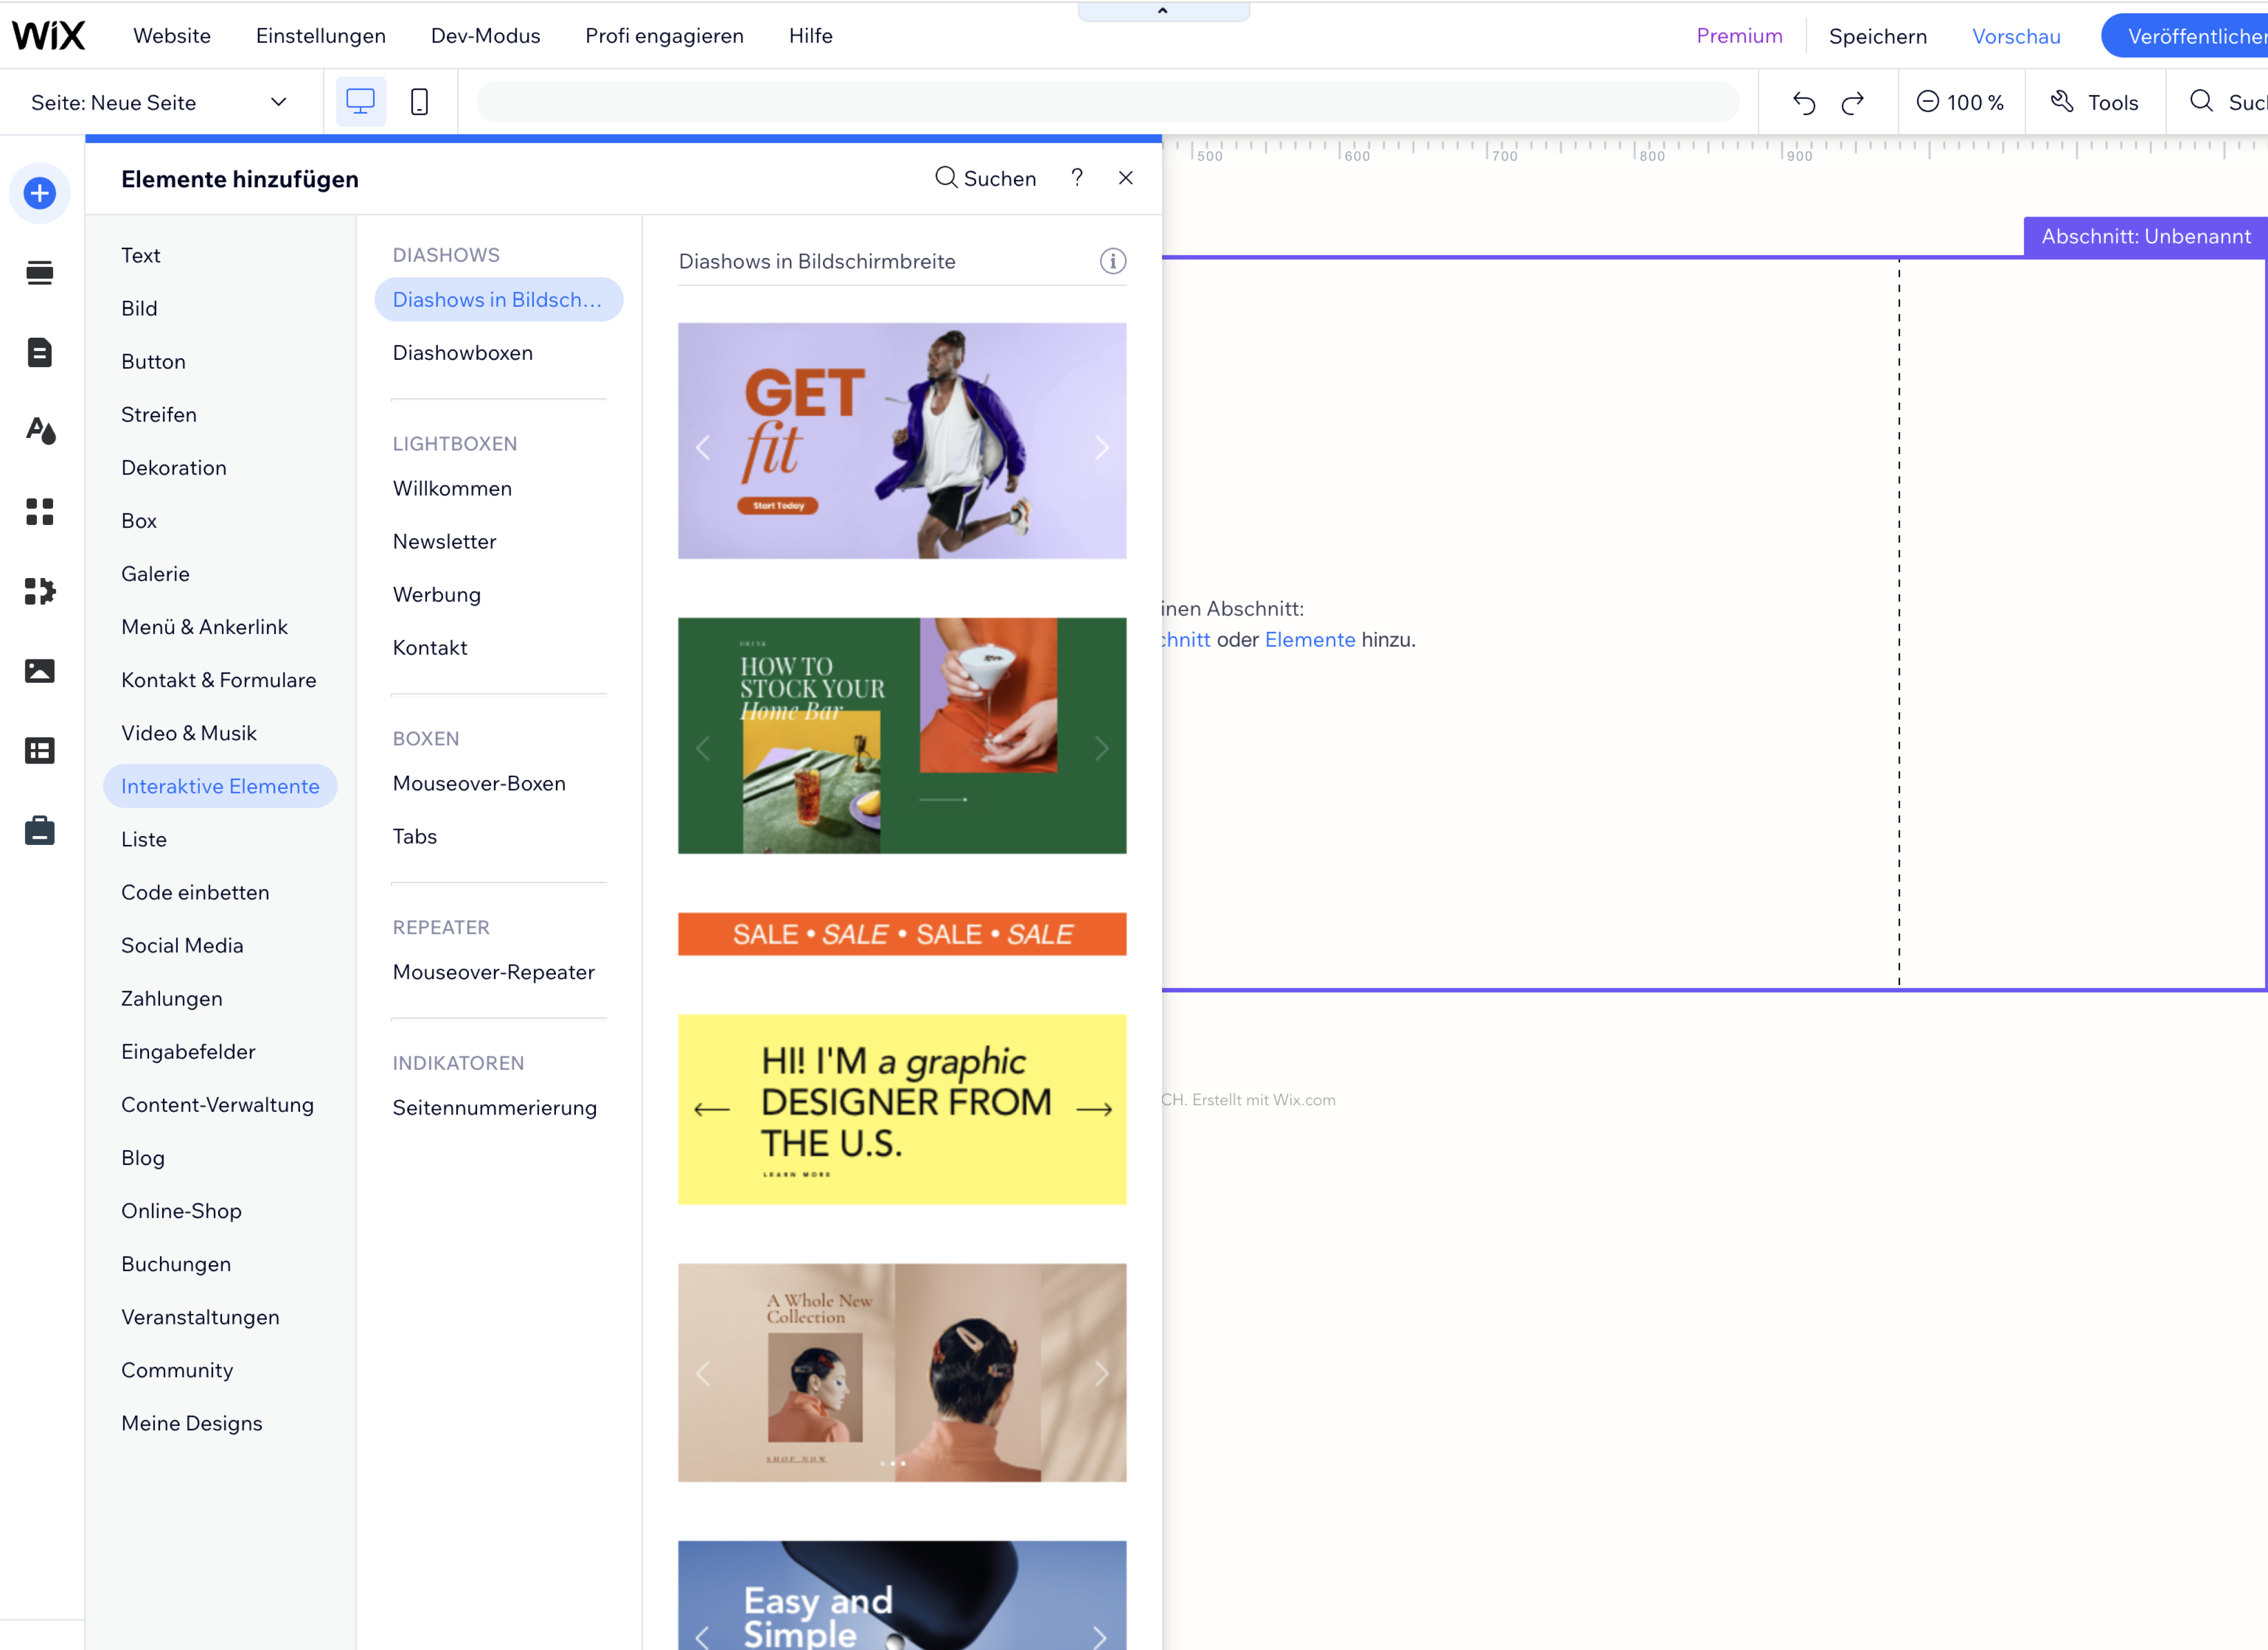Image resolution: width=2268 pixels, height=1650 pixels.
Task: Open the Pages menu icon in left sidebar
Action: click(40, 352)
